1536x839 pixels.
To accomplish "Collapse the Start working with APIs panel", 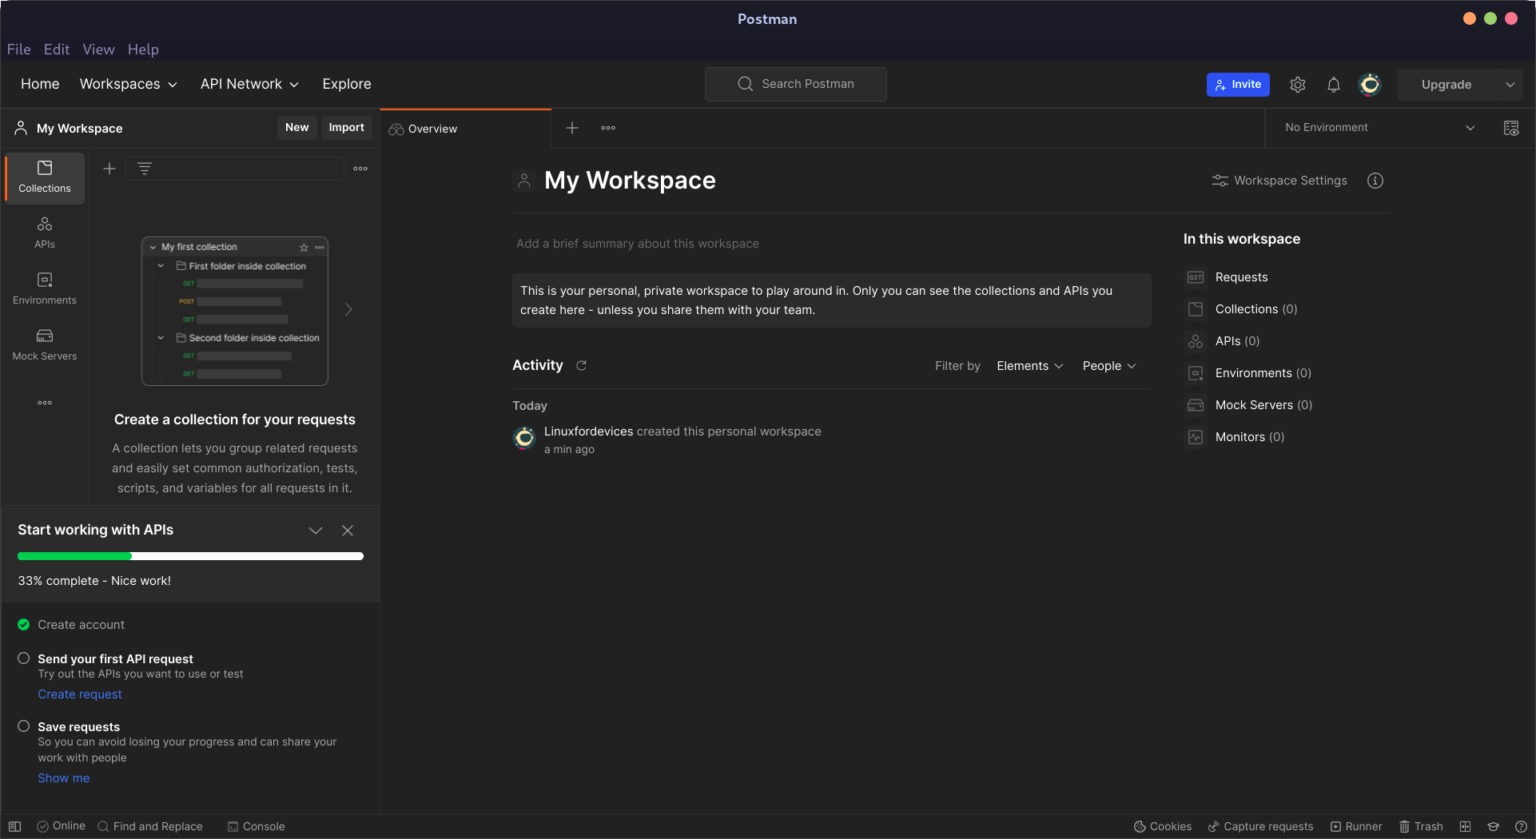I will 316,530.
